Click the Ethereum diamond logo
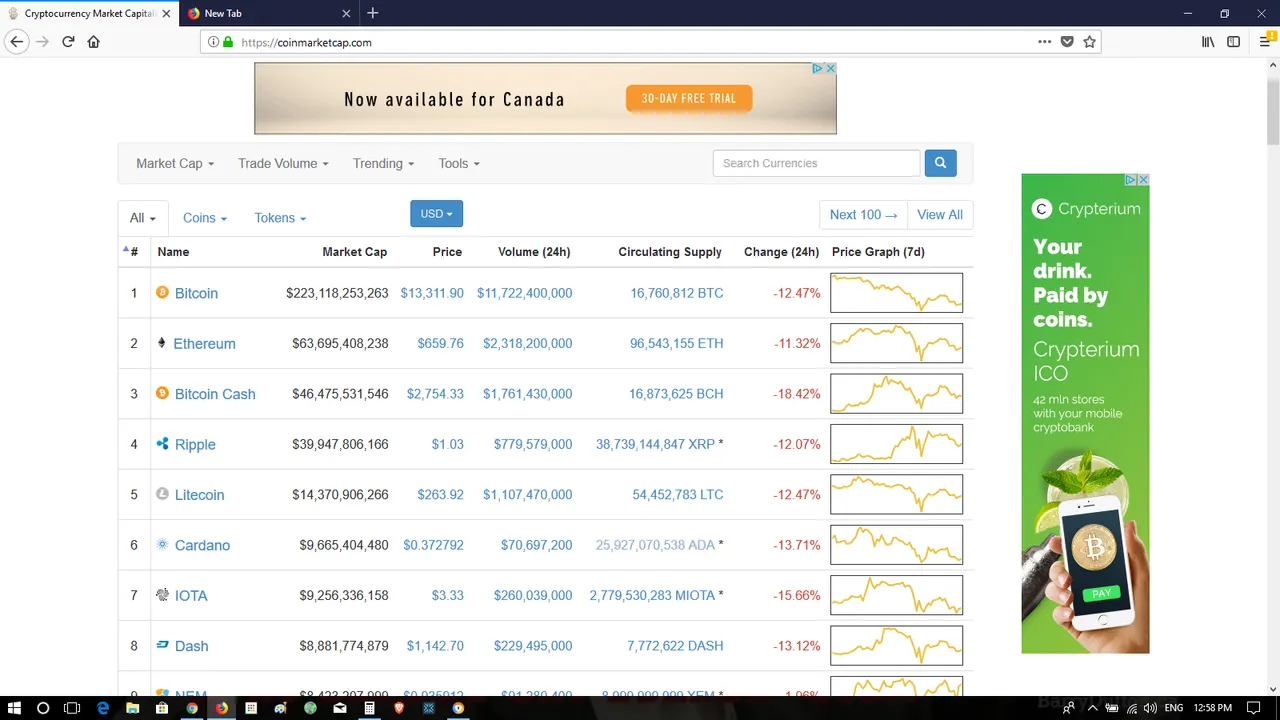This screenshot has width=1280, height=720. click(x=162, y=343)
